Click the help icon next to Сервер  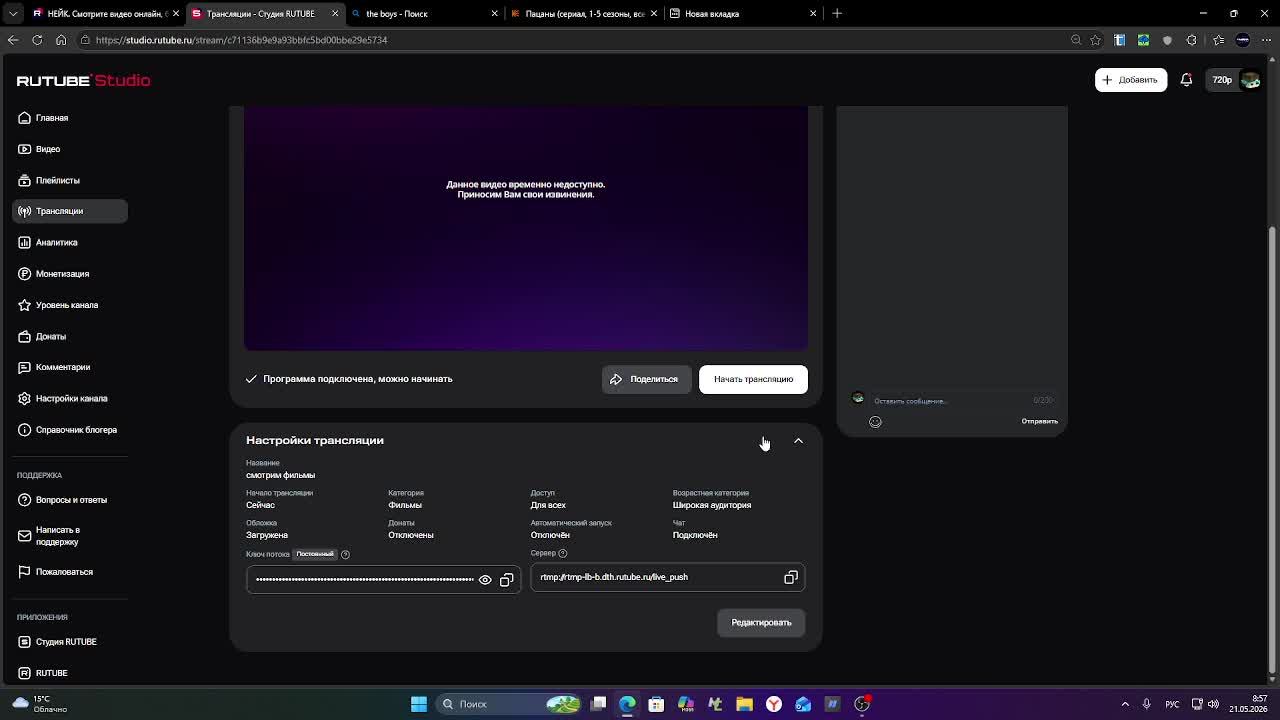tap(562, 553)
